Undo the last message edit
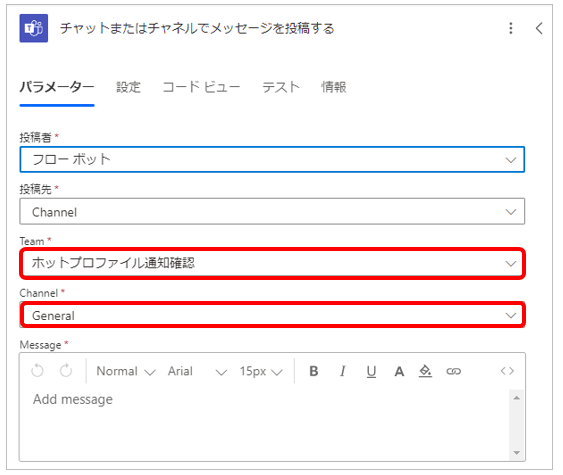Viewport: 563px width, 475px height. tap(37, 371)
